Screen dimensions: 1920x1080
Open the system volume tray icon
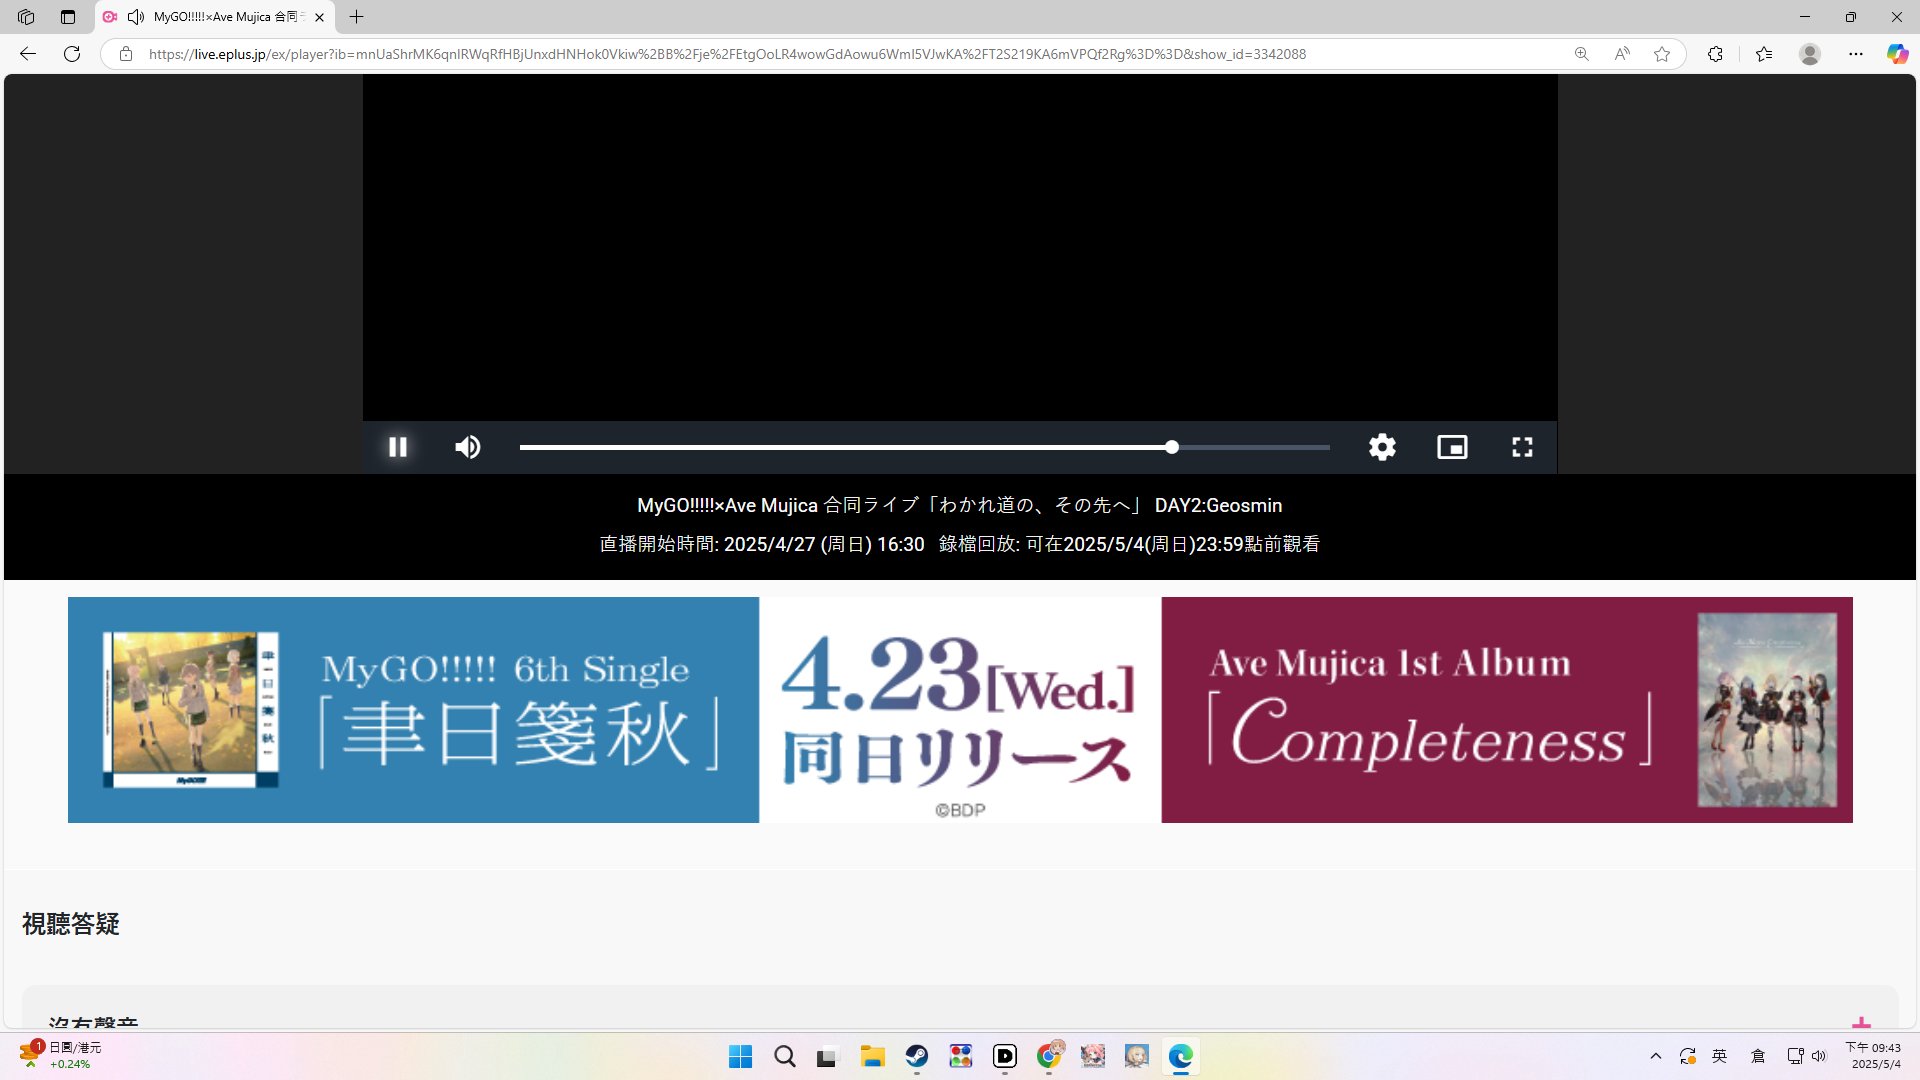point(1819,1056)
